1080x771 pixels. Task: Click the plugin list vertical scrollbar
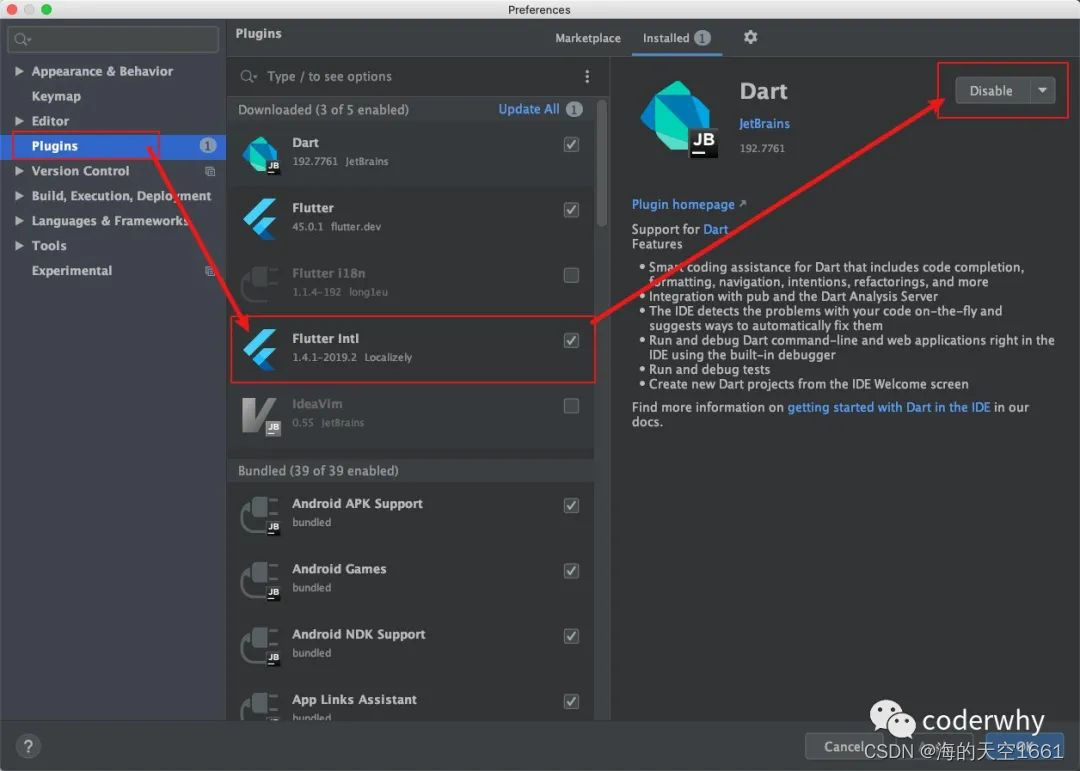(602, 163)
